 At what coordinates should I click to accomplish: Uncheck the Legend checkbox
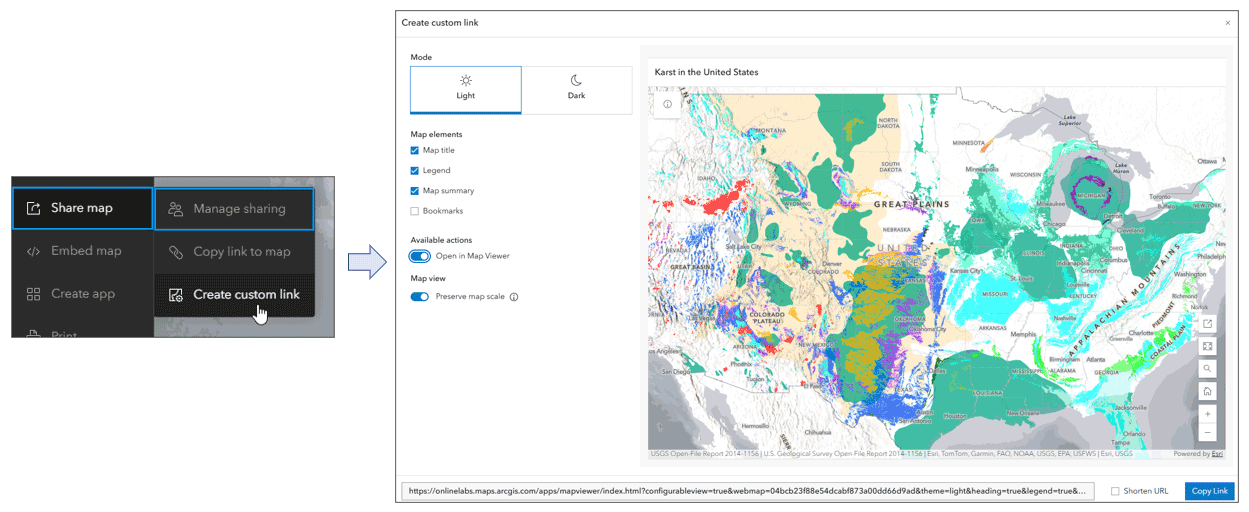pyautogui.click(x=415, y=171)
